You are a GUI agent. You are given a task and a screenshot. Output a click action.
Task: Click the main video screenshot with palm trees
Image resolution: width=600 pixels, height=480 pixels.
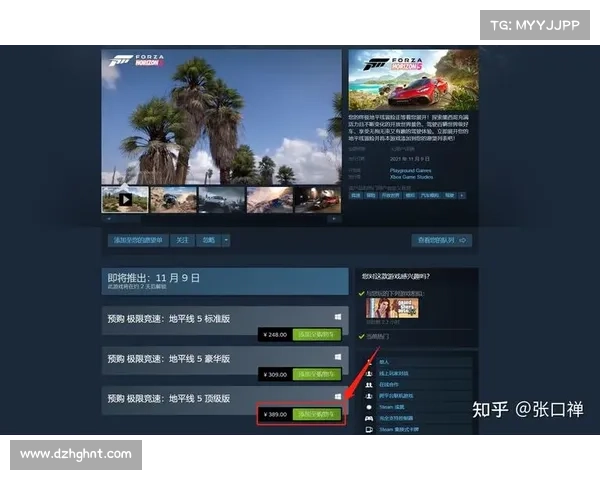pyautogui.click(x=222, y=117)
